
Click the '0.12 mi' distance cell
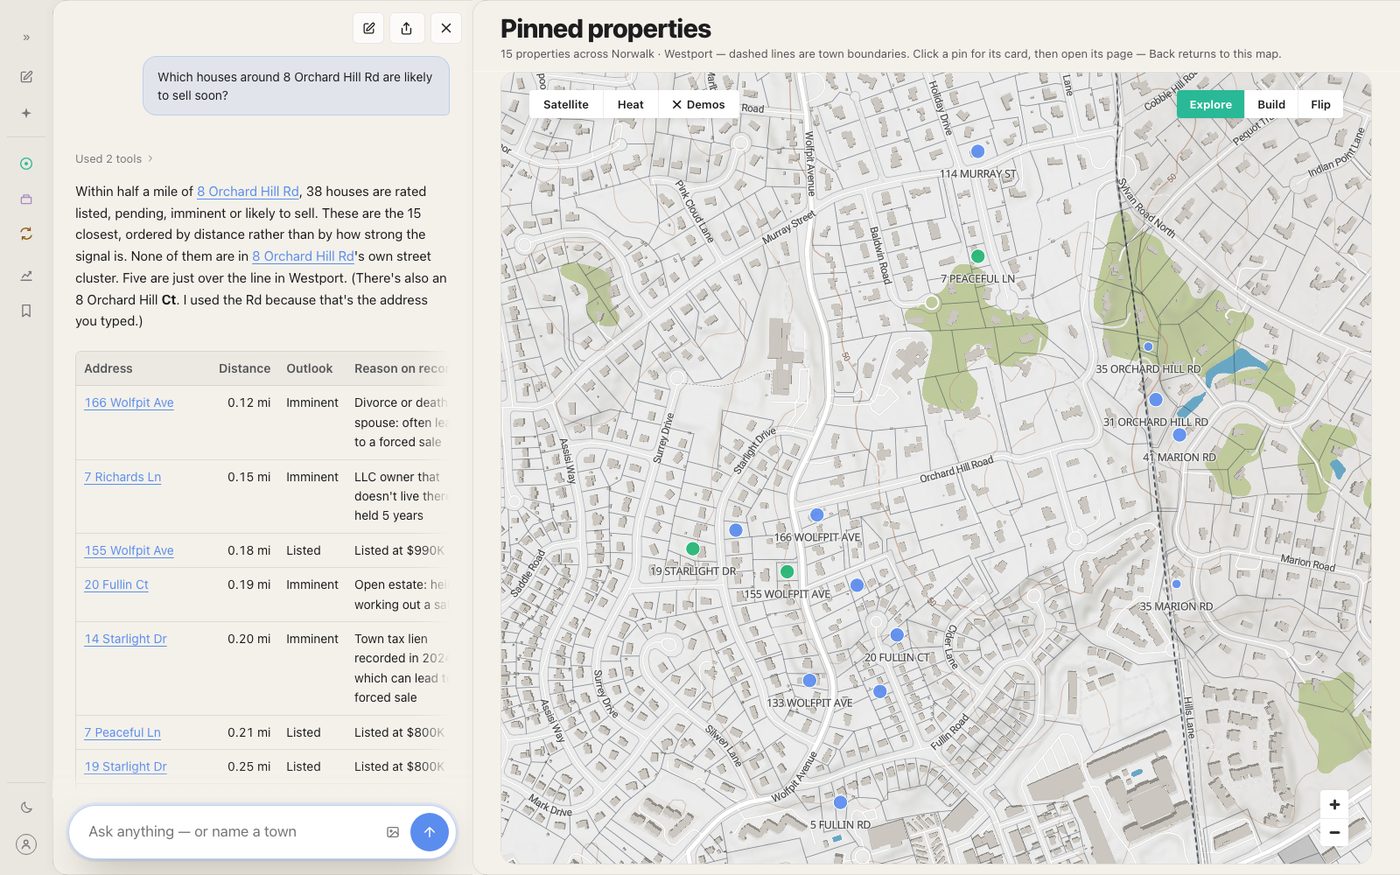point(249,403)
